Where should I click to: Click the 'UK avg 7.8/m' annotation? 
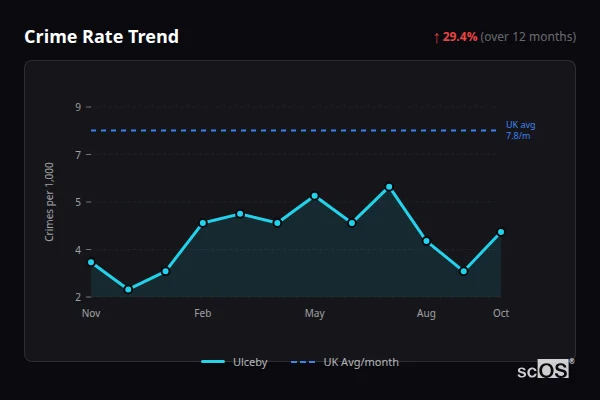(520, 130)
